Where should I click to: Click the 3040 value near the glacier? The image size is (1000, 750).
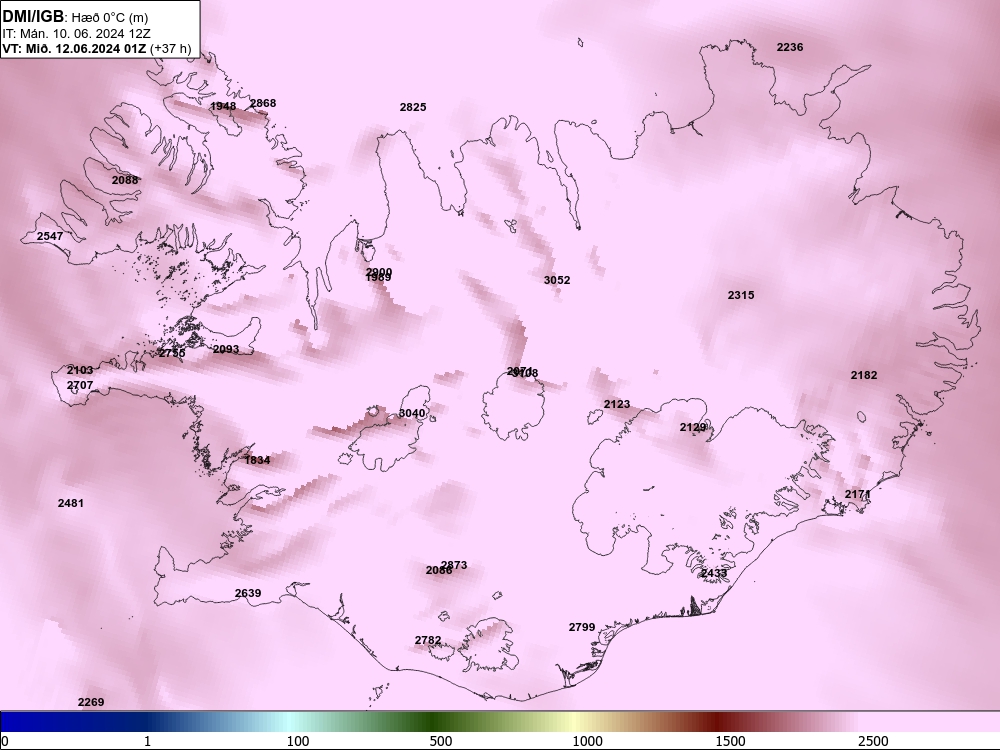411,413
